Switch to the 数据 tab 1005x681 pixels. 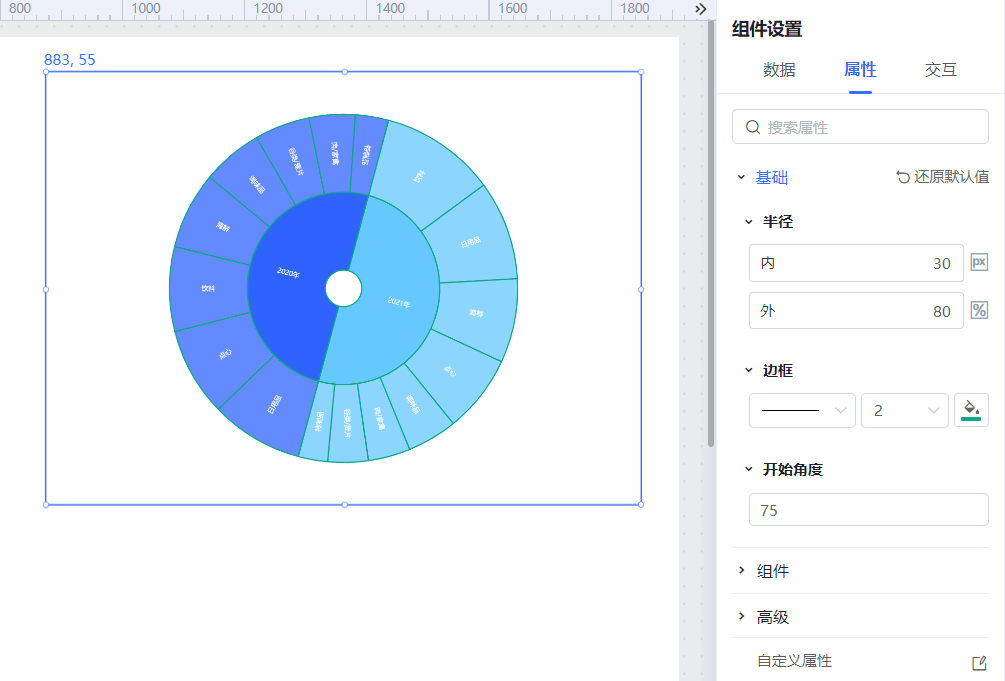779,70
